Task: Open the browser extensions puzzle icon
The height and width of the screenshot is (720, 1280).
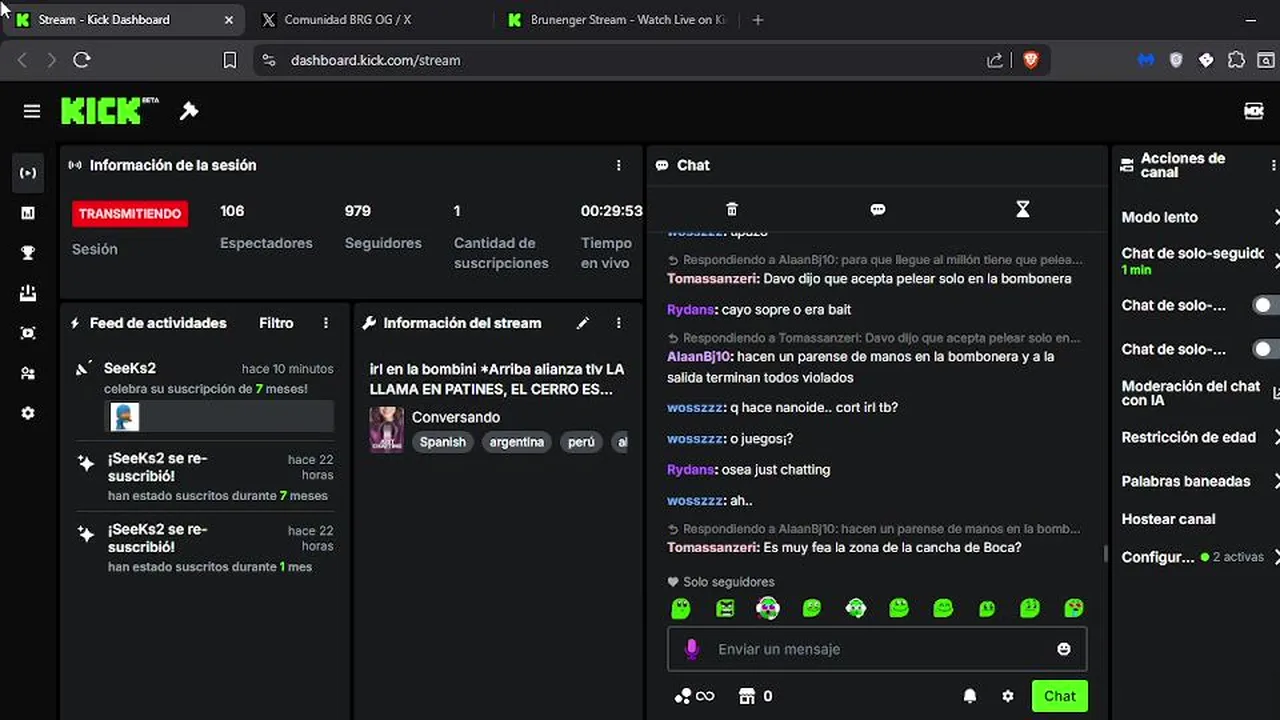Action: pyautogui.click(x=1236, y=60)
